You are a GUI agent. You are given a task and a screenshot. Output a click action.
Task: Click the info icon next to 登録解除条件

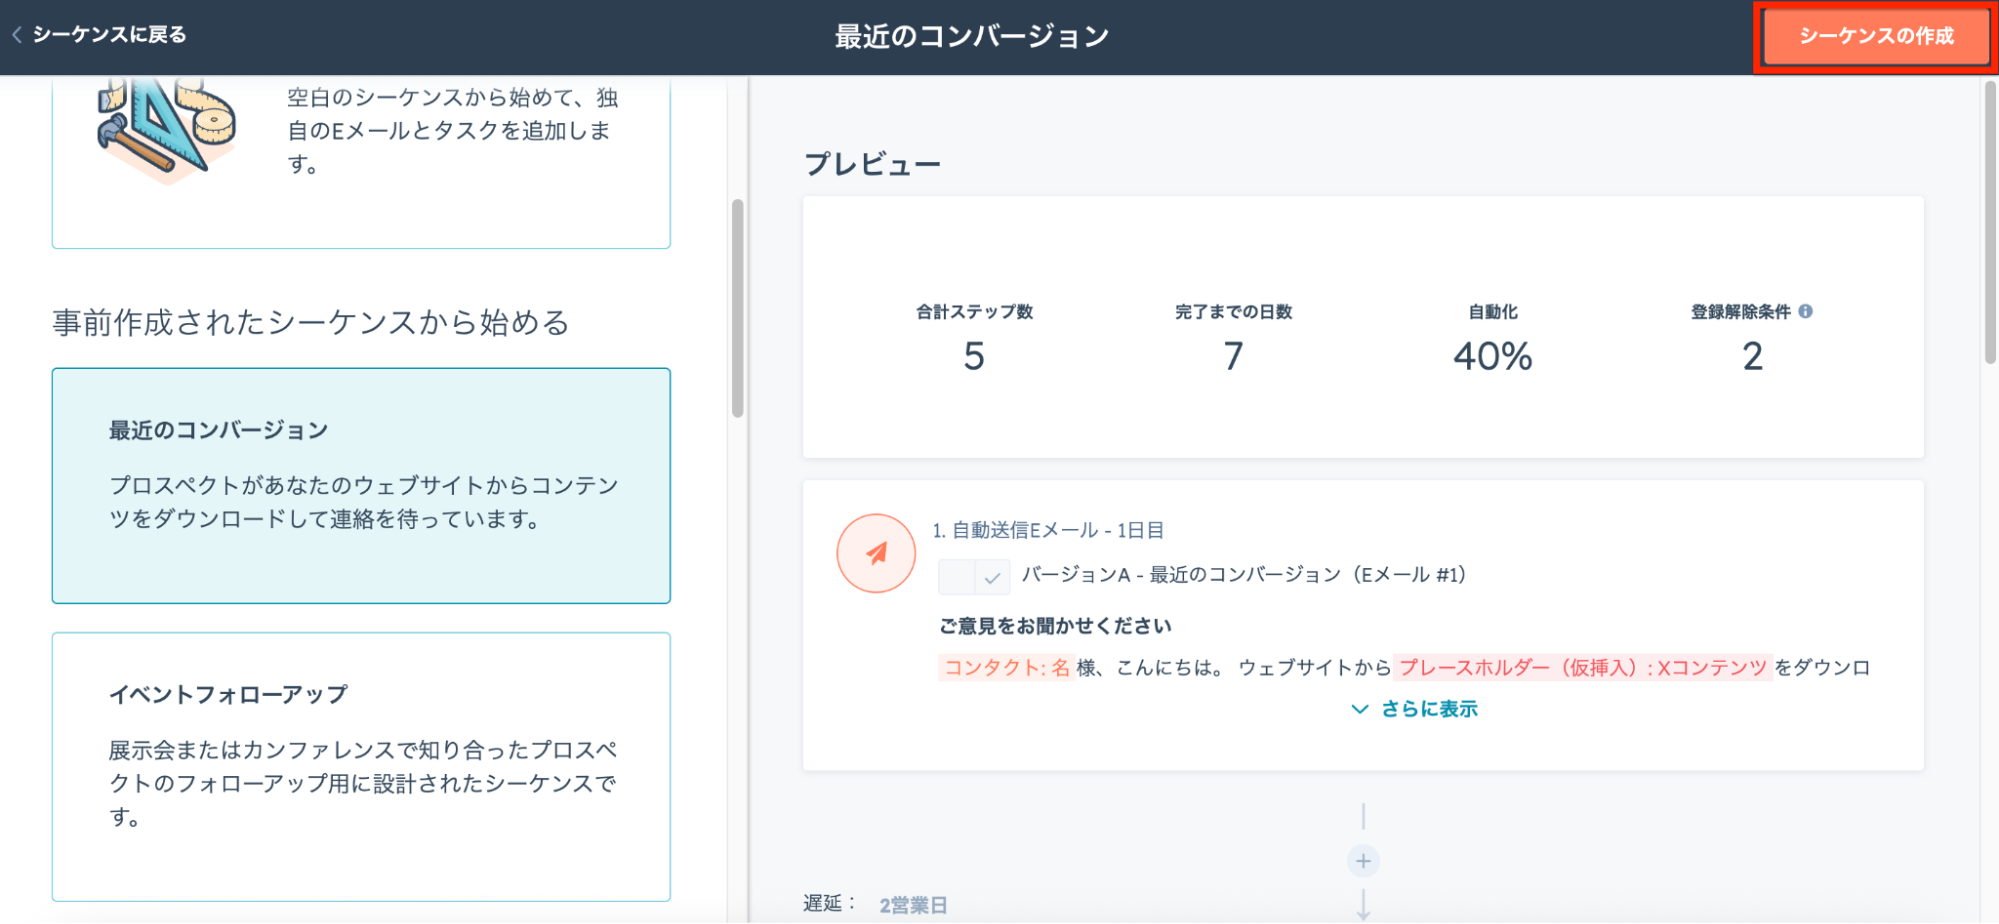[1805, 311]
